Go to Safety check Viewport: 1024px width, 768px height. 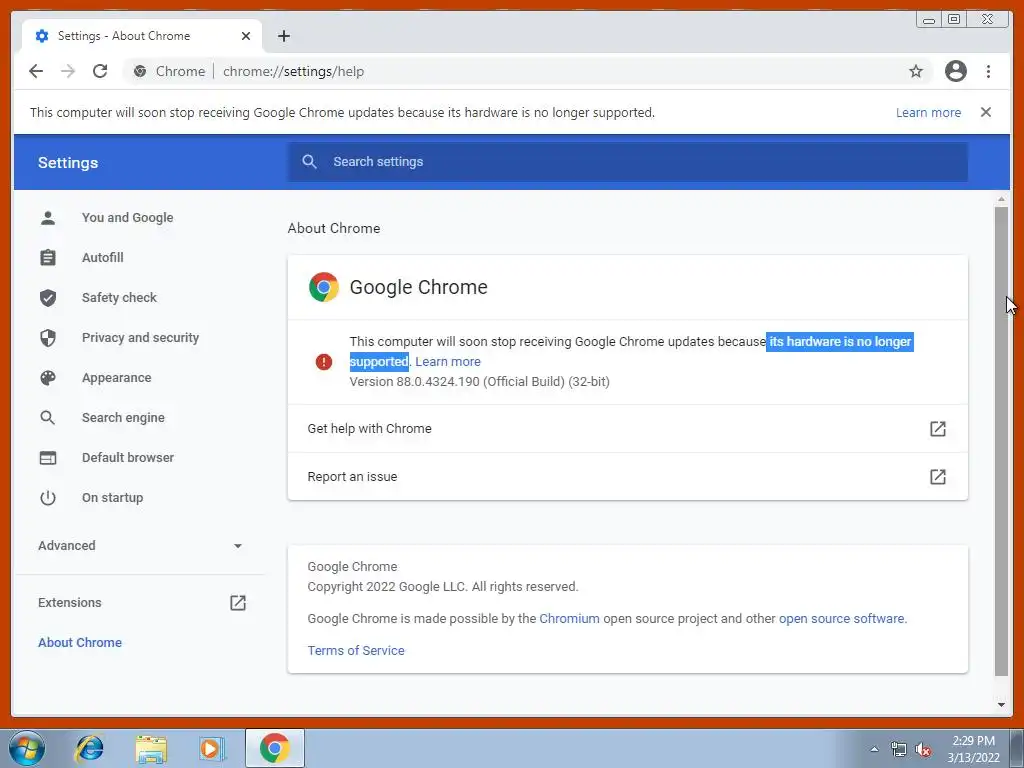(120, 298)
